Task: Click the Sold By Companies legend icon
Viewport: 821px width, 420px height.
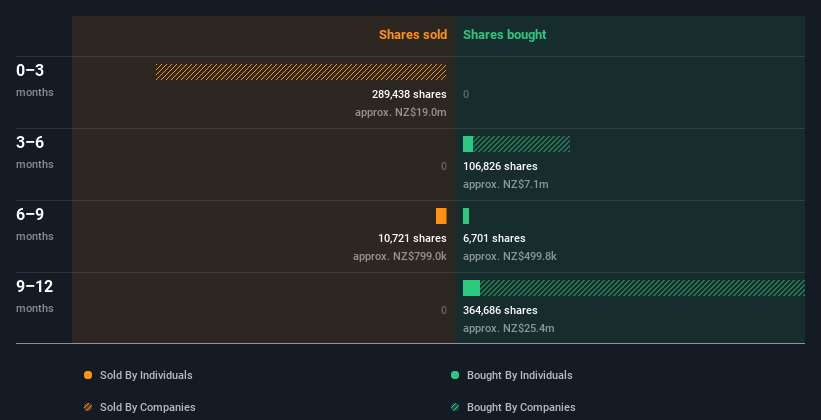Action: click(88, 407)
